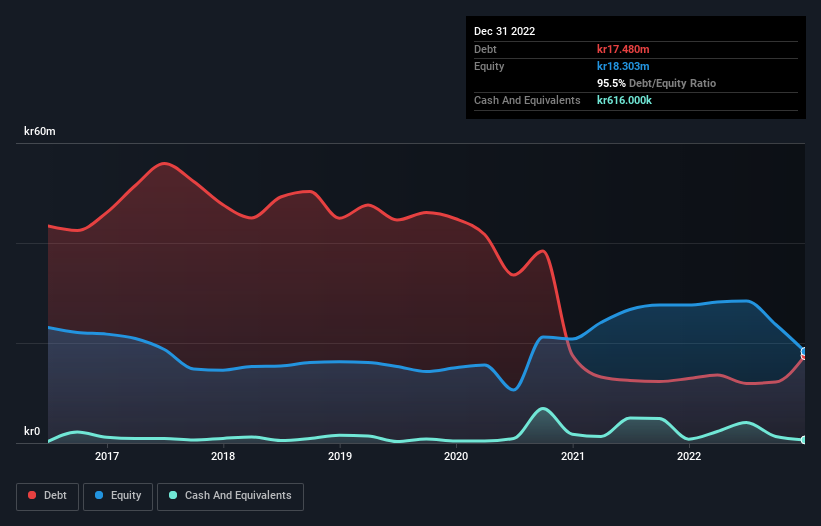This screenshot has width=821, height=526.
Task: Click the kr616.000k cash value
Action: [624, 100]
